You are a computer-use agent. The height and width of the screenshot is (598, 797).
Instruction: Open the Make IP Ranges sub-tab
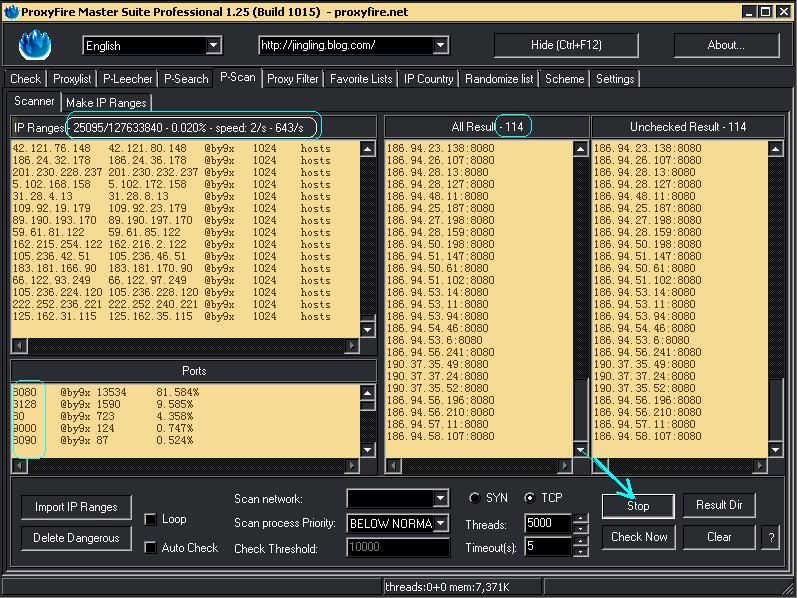[106, 103]
